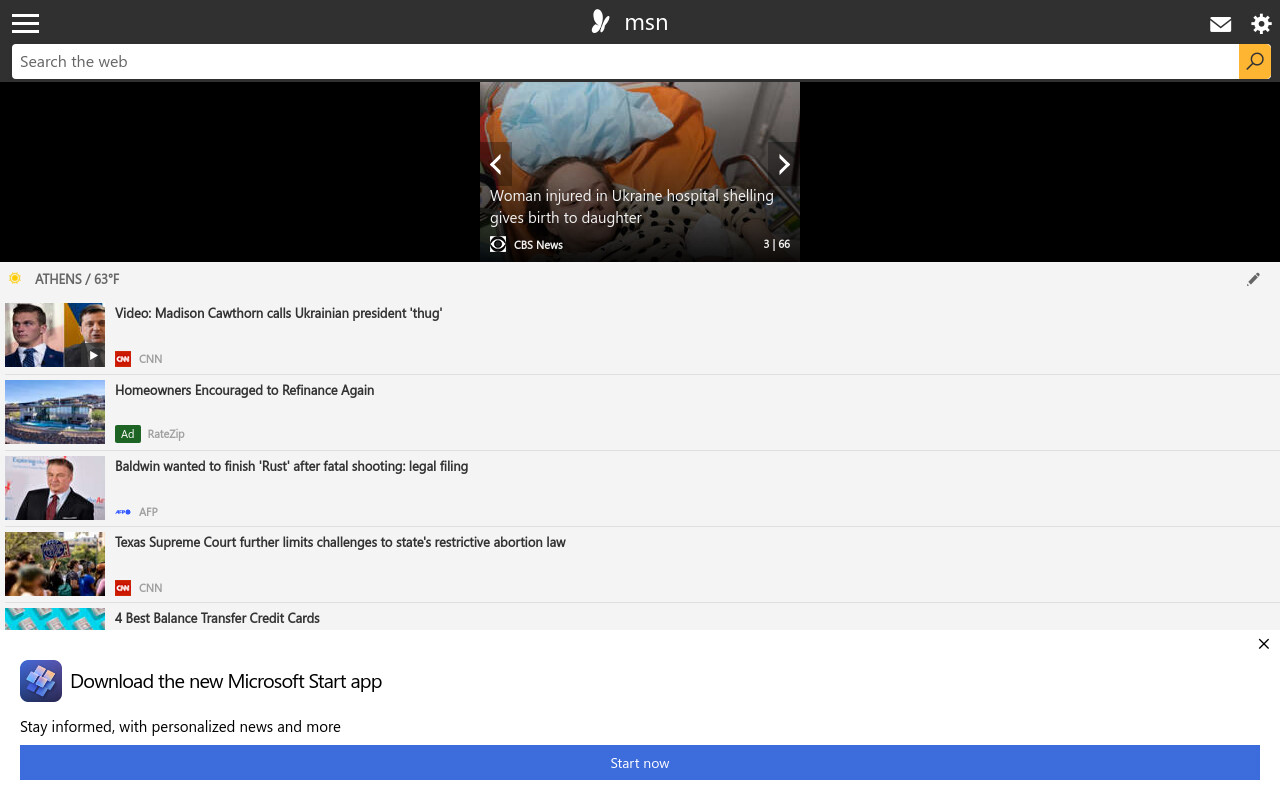Click the sunny weather icon

(x=15, y=278)
